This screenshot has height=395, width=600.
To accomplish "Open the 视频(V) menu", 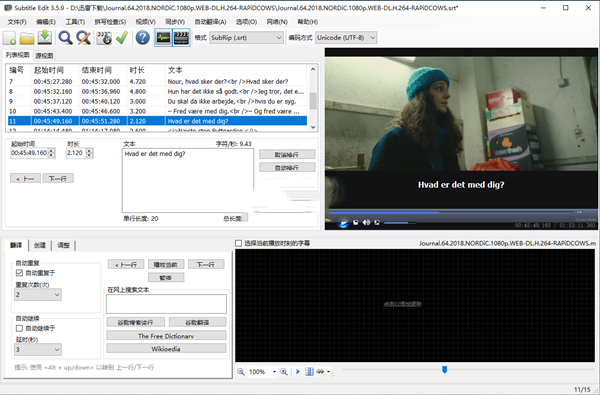I will coord(145,22).
